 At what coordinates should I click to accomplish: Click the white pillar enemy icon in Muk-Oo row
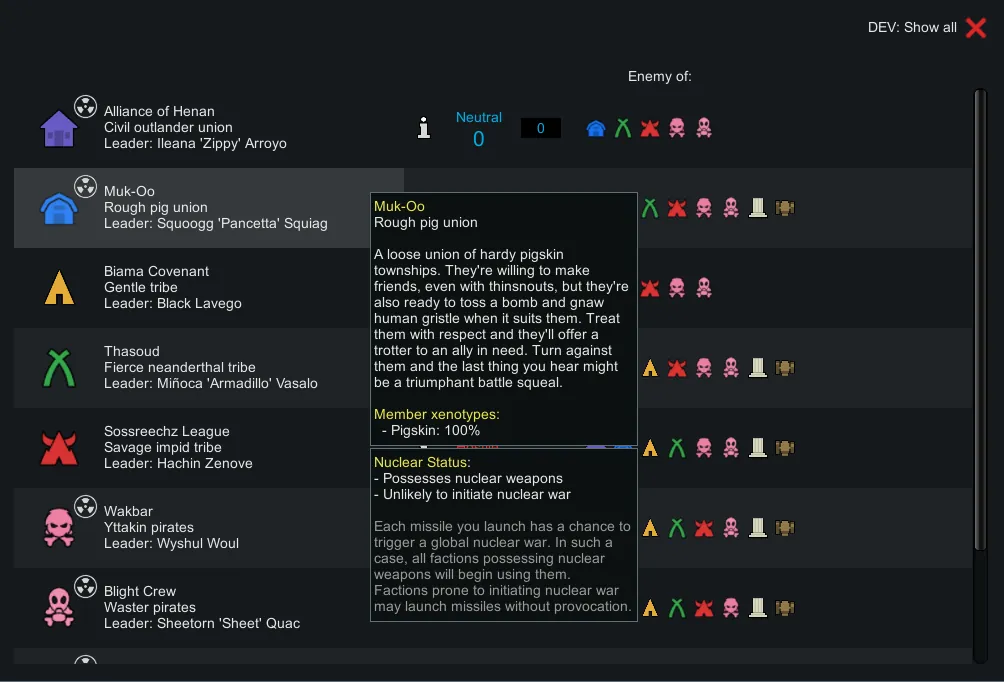click(758, 208)
